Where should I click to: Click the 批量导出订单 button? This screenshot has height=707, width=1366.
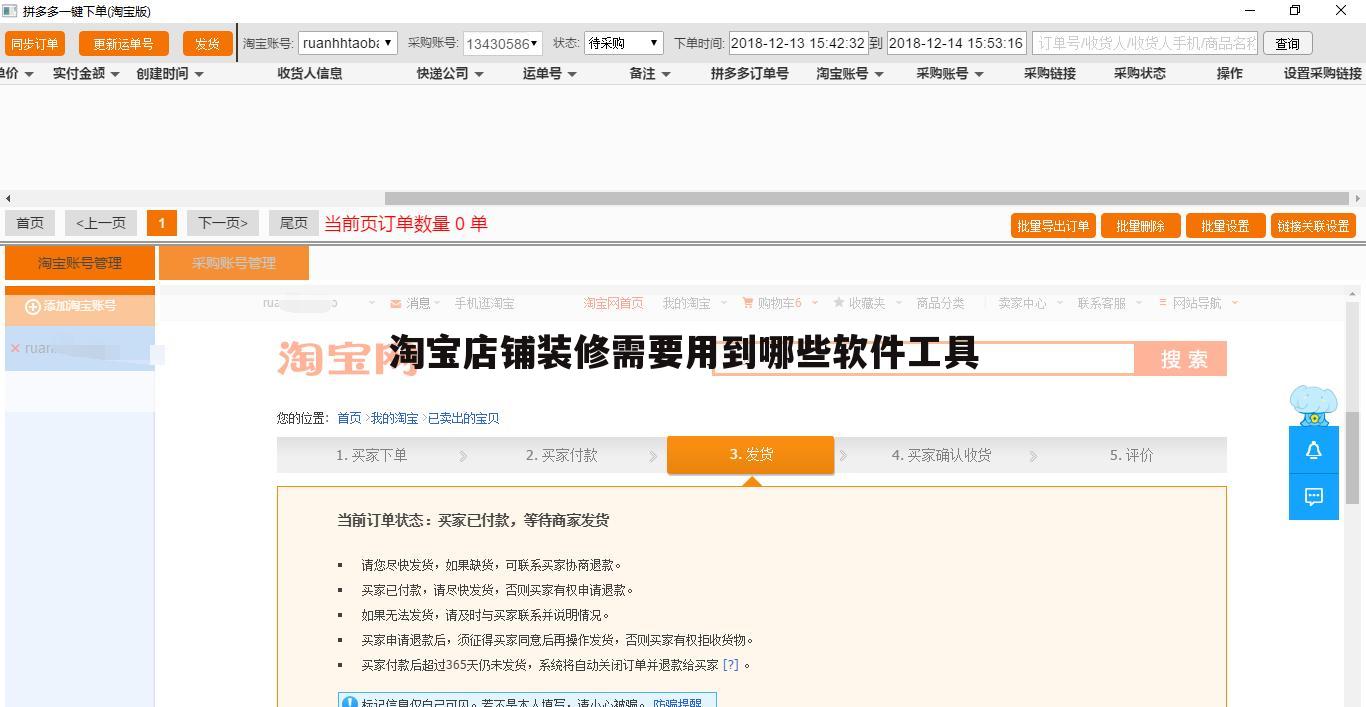[x=1053, y=226]
